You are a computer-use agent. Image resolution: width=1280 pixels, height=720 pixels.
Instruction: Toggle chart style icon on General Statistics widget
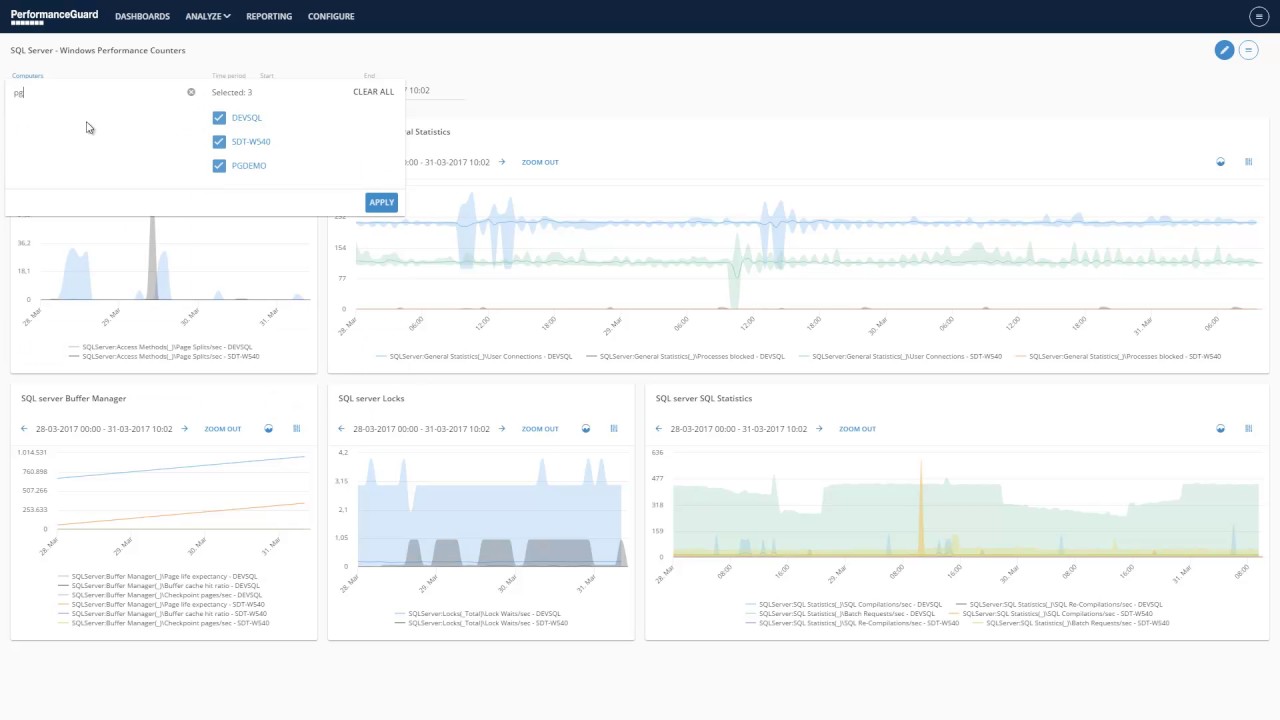tap(1220, 162)
